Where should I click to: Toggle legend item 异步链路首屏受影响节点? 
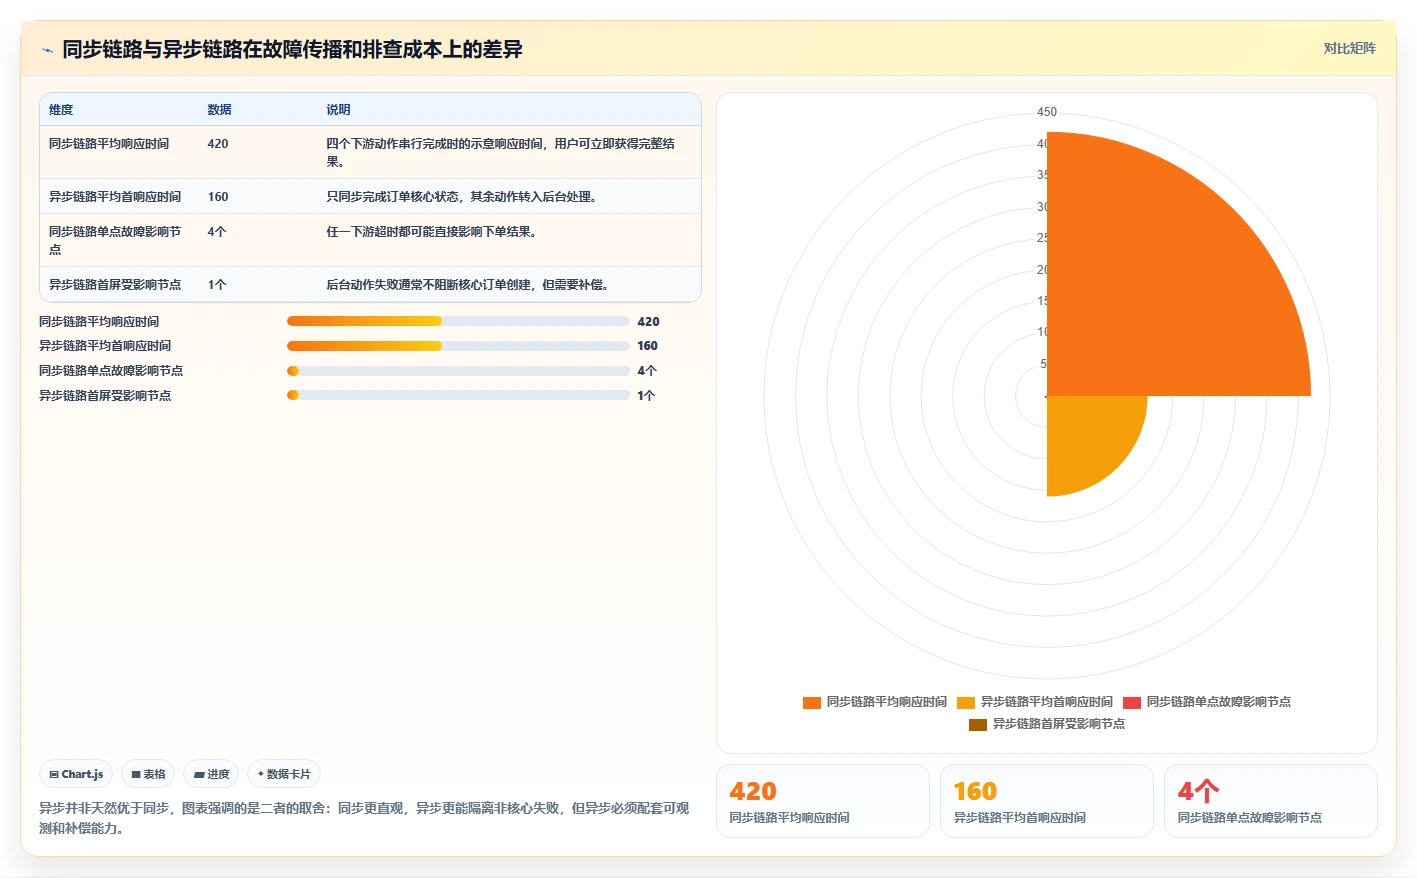[1046, 724]
